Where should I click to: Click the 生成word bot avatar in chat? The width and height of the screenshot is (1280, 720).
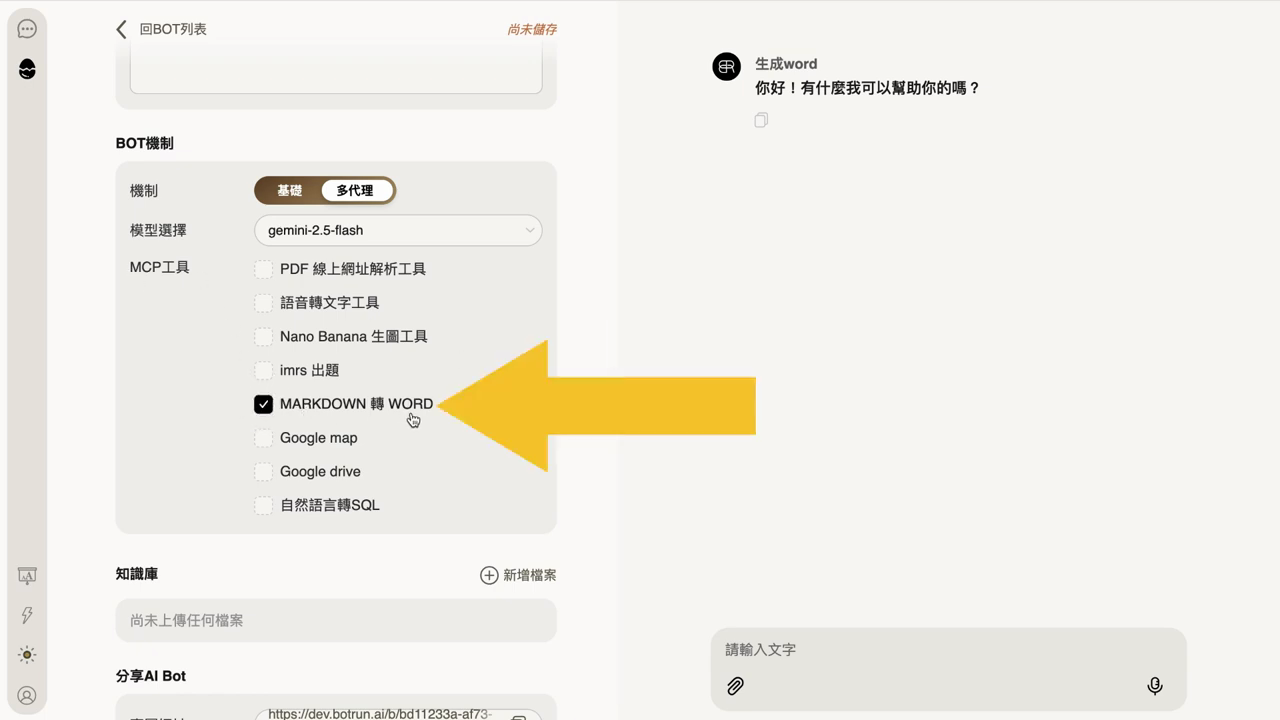tap(726, 66)
